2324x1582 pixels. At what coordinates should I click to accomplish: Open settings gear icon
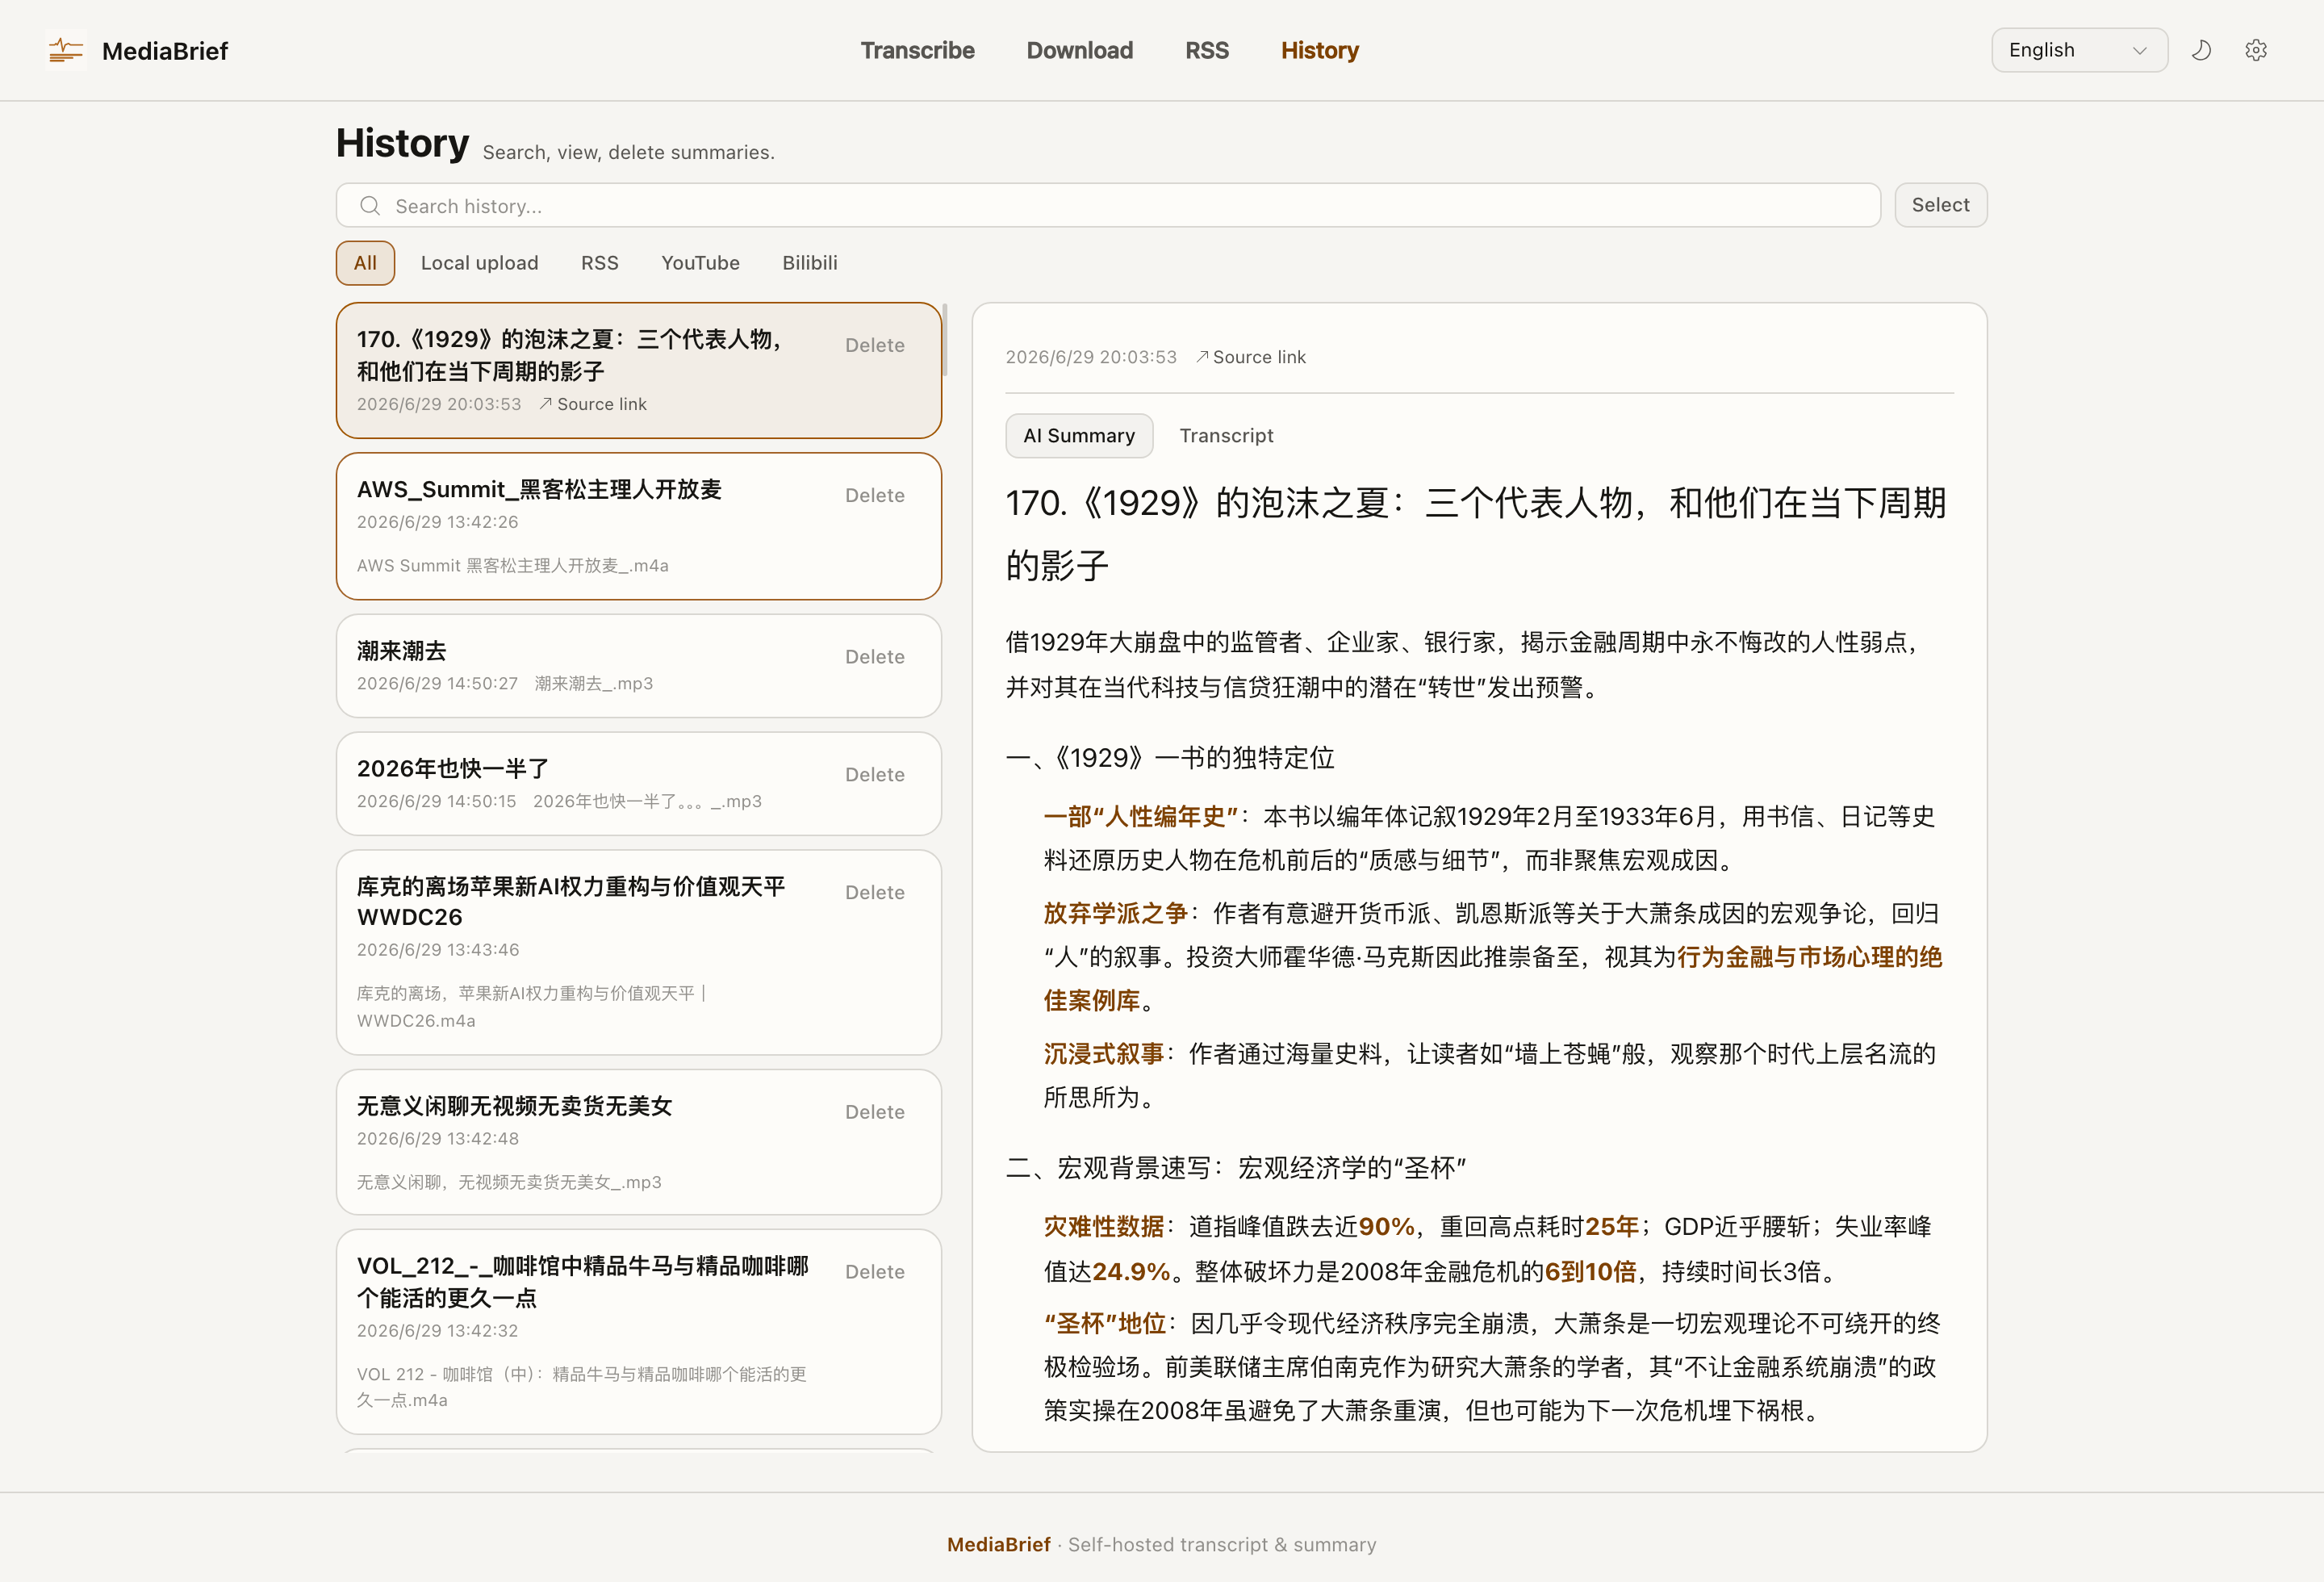pos(2255,50)
